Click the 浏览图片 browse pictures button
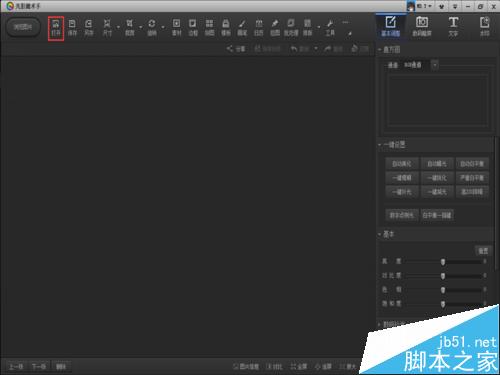This screenshot has height=375, width=500. coord(23,27)
